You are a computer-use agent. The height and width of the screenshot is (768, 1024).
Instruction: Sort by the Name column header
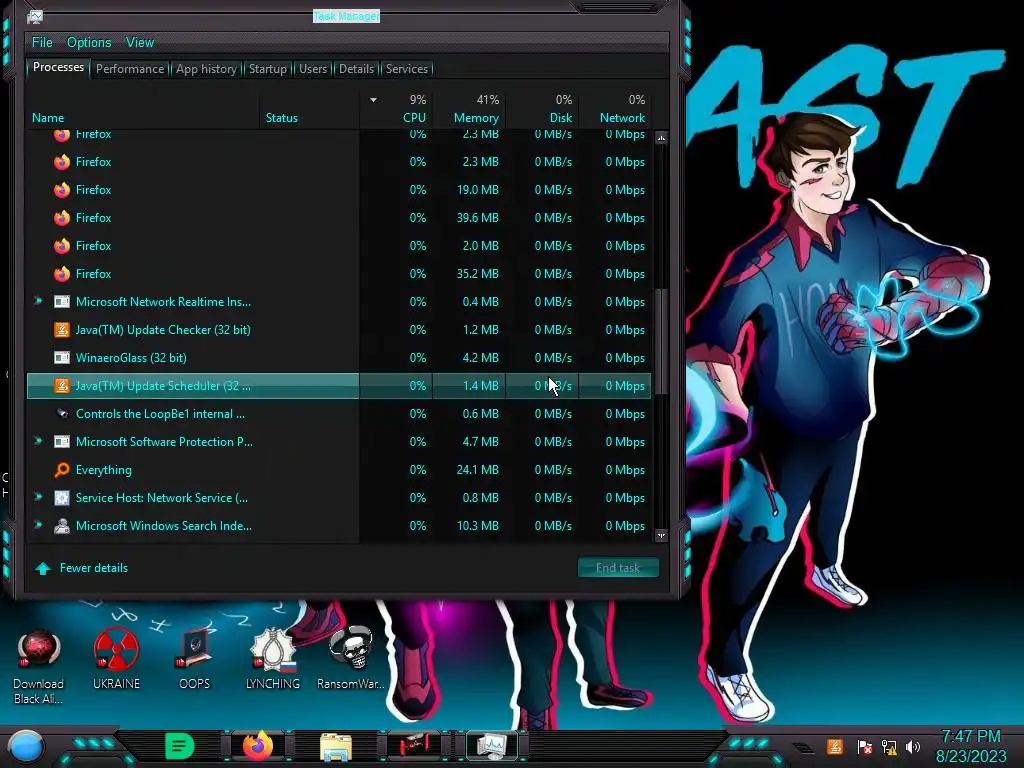pyautogui.click(x=48, y=118)
